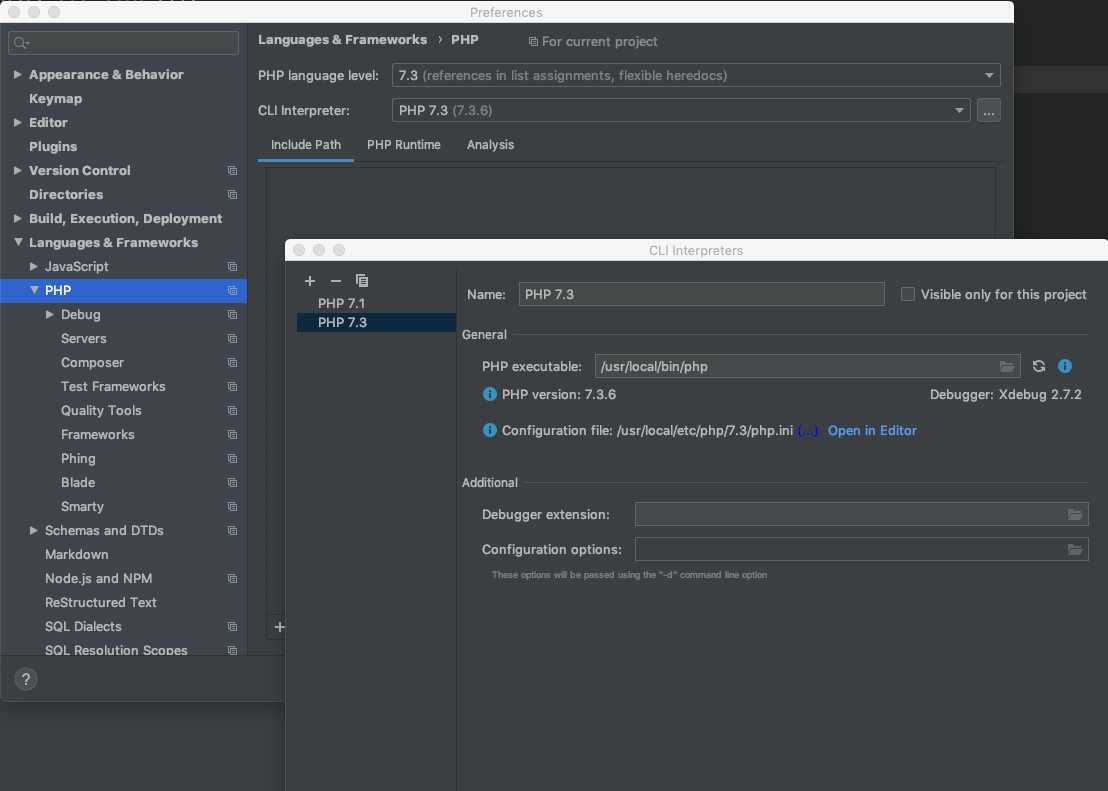Enable Visible only for this project
The width and height of the screenshot is (1108, 791).
coord(908,294)
